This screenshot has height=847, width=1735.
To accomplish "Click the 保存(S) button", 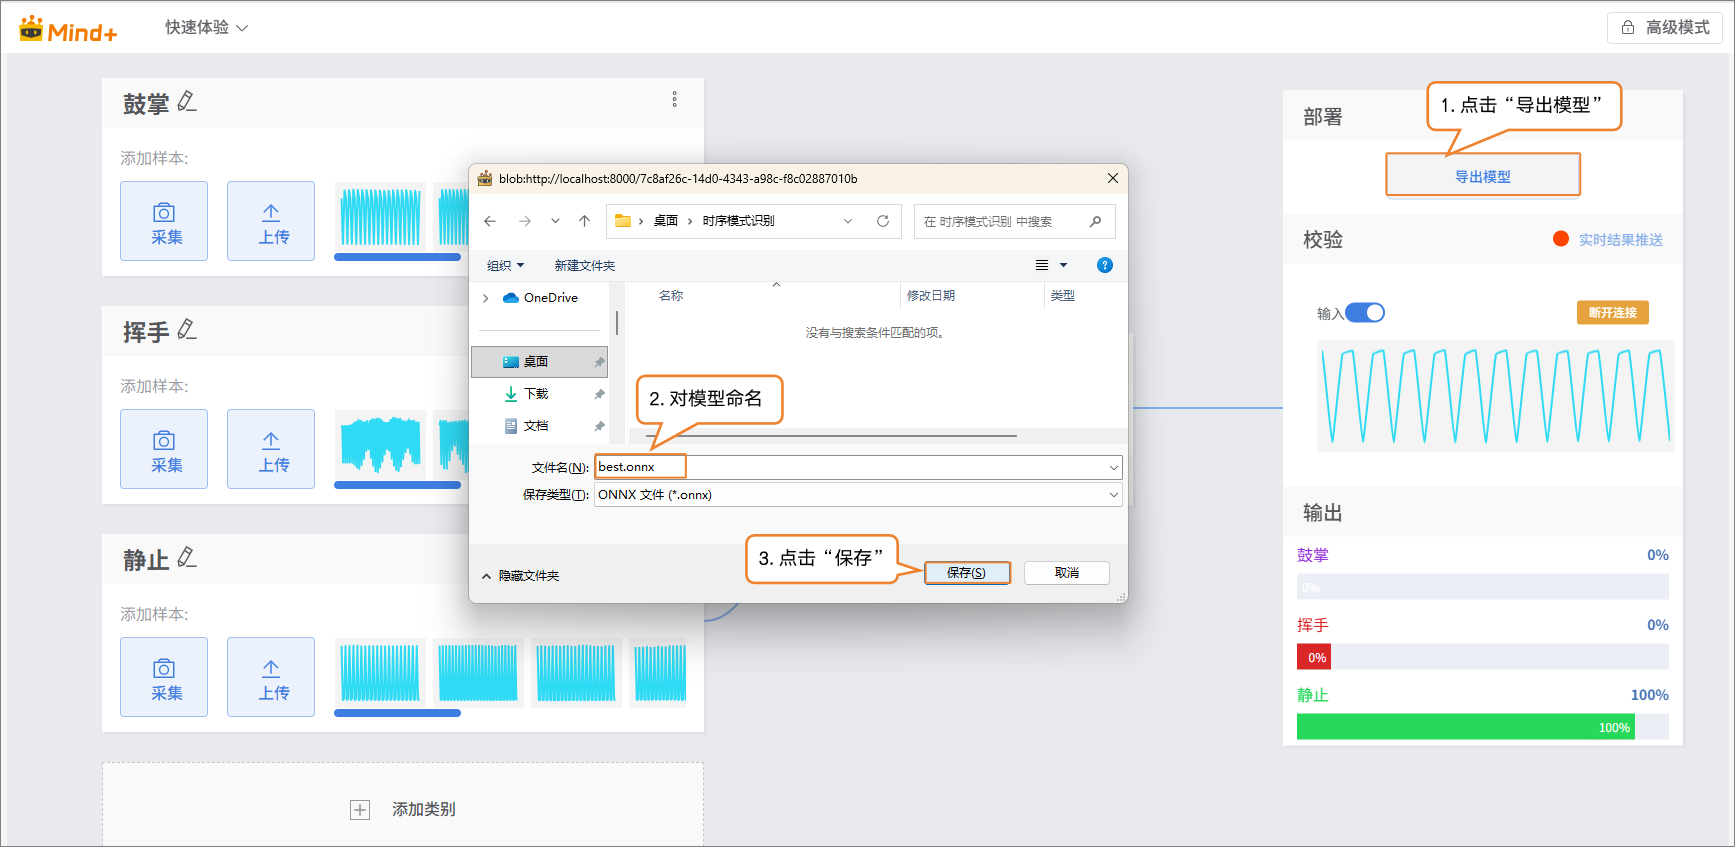I will click(x=966, y=573).
